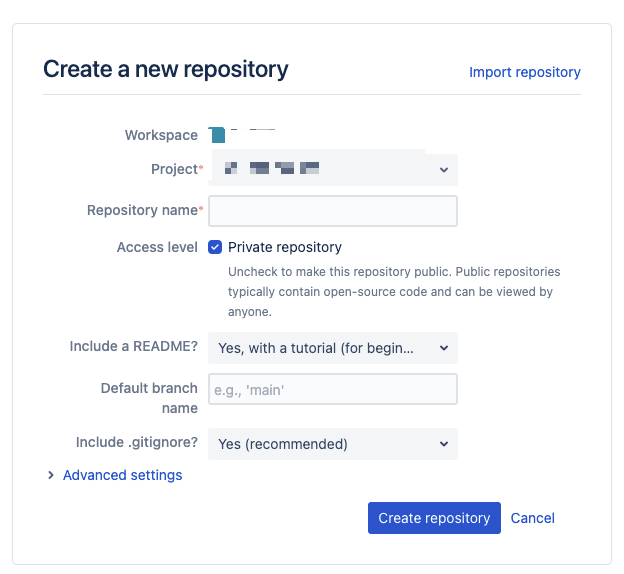Image resolution: width=624 pixels, height=574 pixels.
Task: Click the Create repository button
Action: click(x=434, y=518)
